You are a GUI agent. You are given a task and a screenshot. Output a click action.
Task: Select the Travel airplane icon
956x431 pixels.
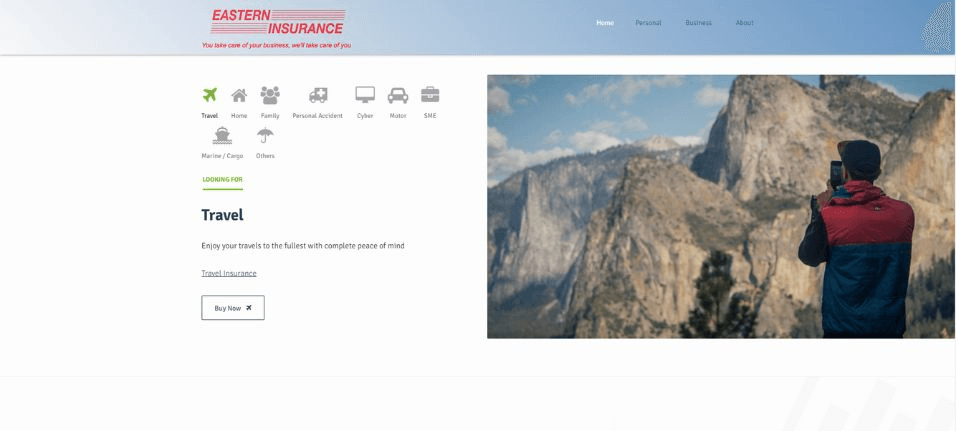coord(210,95)
